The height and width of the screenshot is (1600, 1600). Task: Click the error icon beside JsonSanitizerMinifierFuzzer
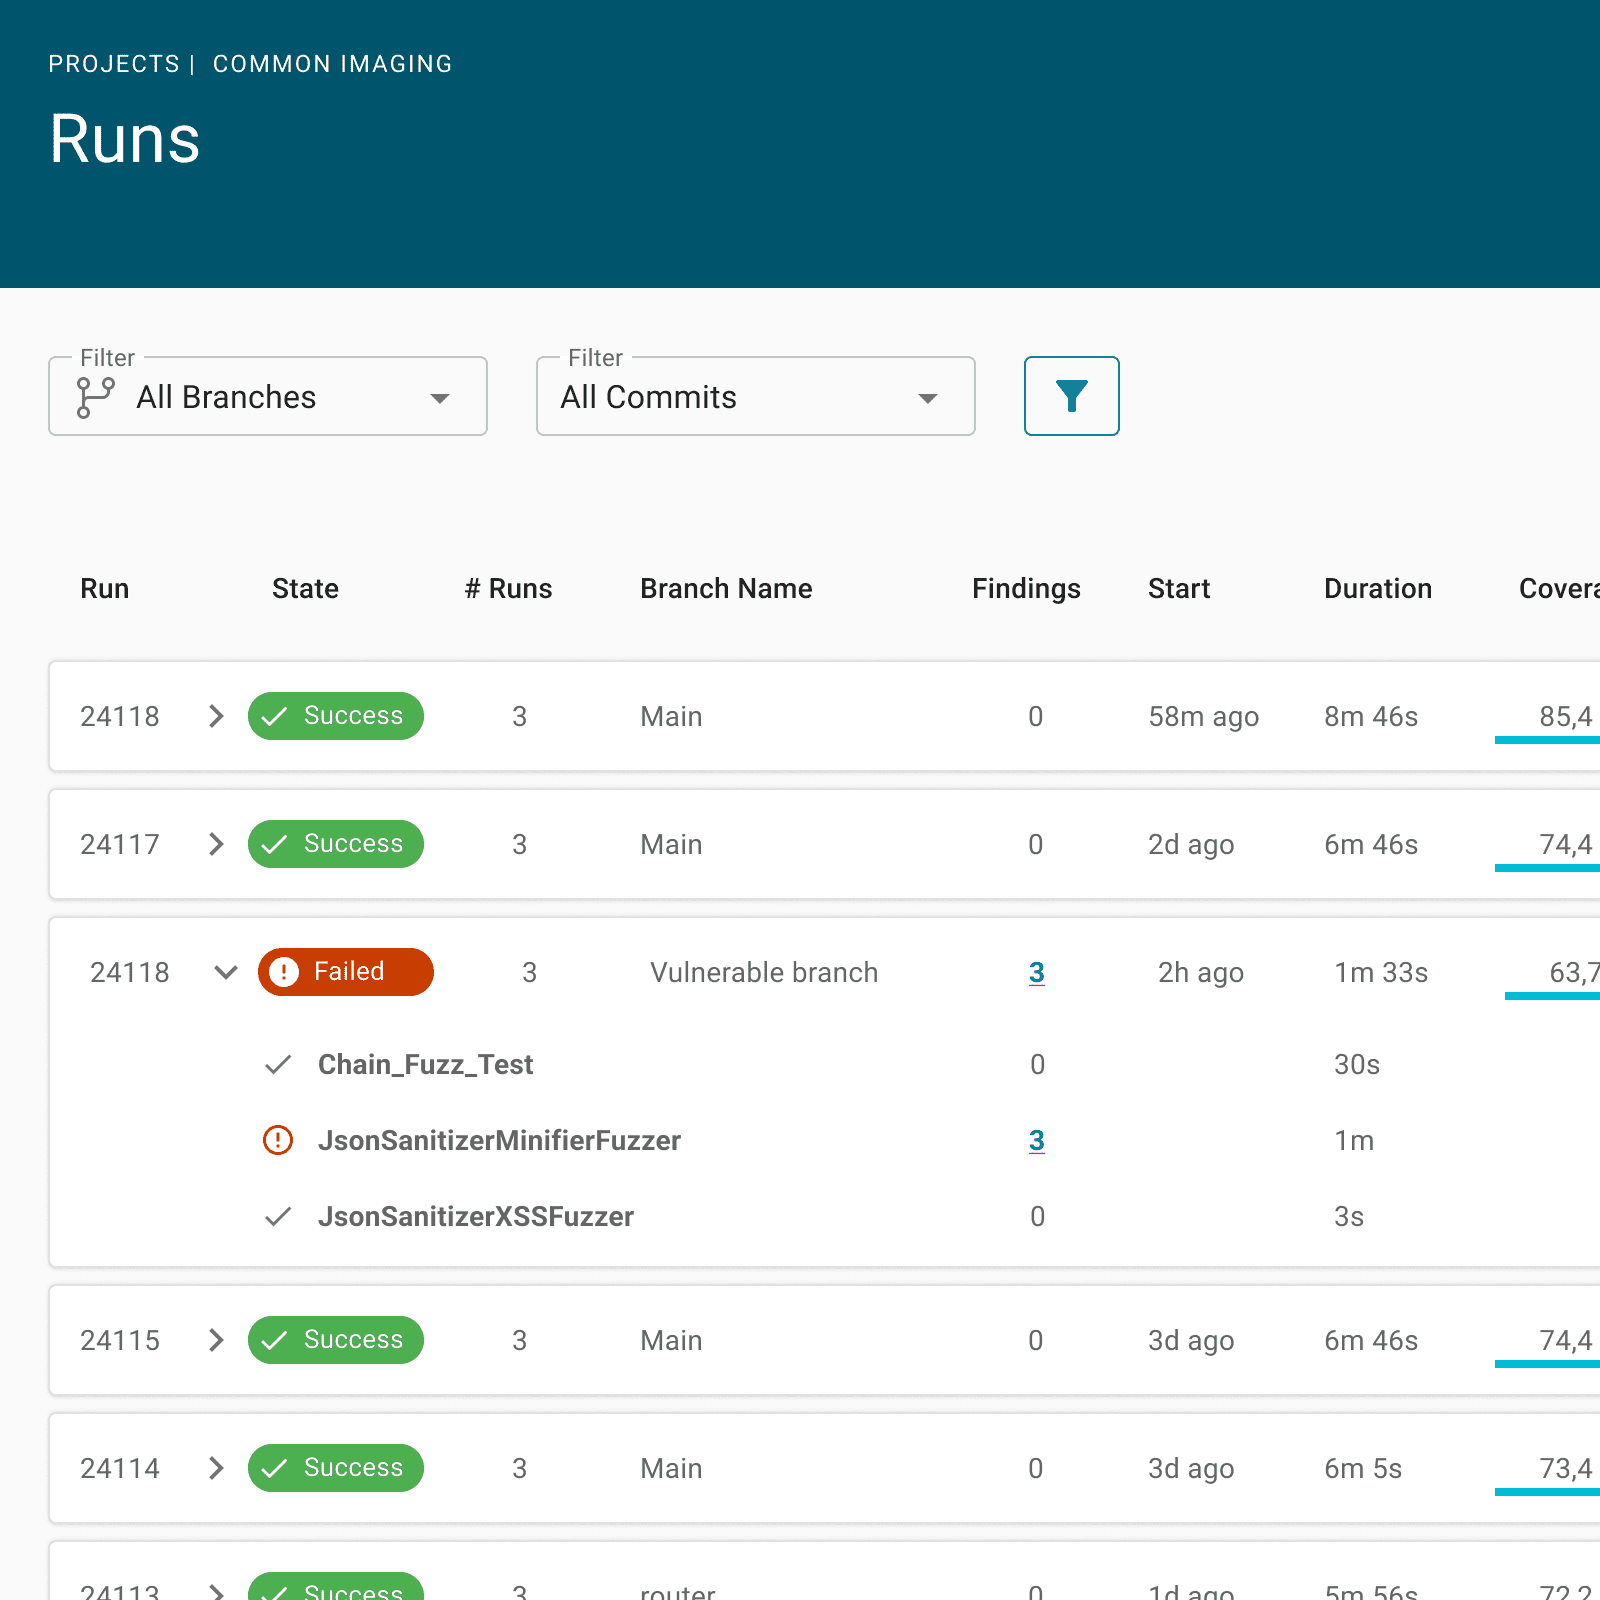tap(278, 1140)
